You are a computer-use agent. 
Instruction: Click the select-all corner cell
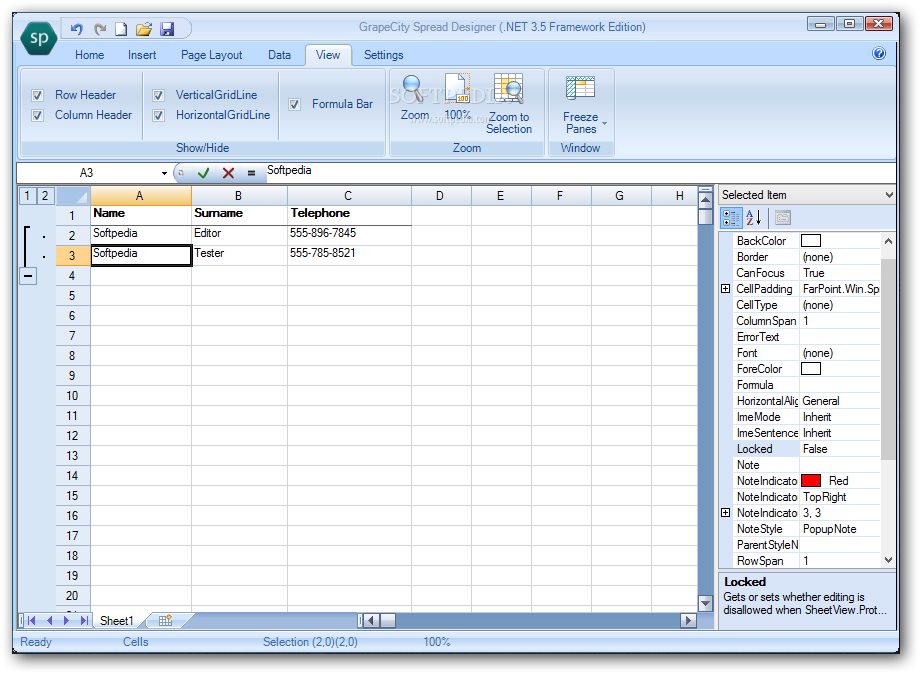pos(73,196)
